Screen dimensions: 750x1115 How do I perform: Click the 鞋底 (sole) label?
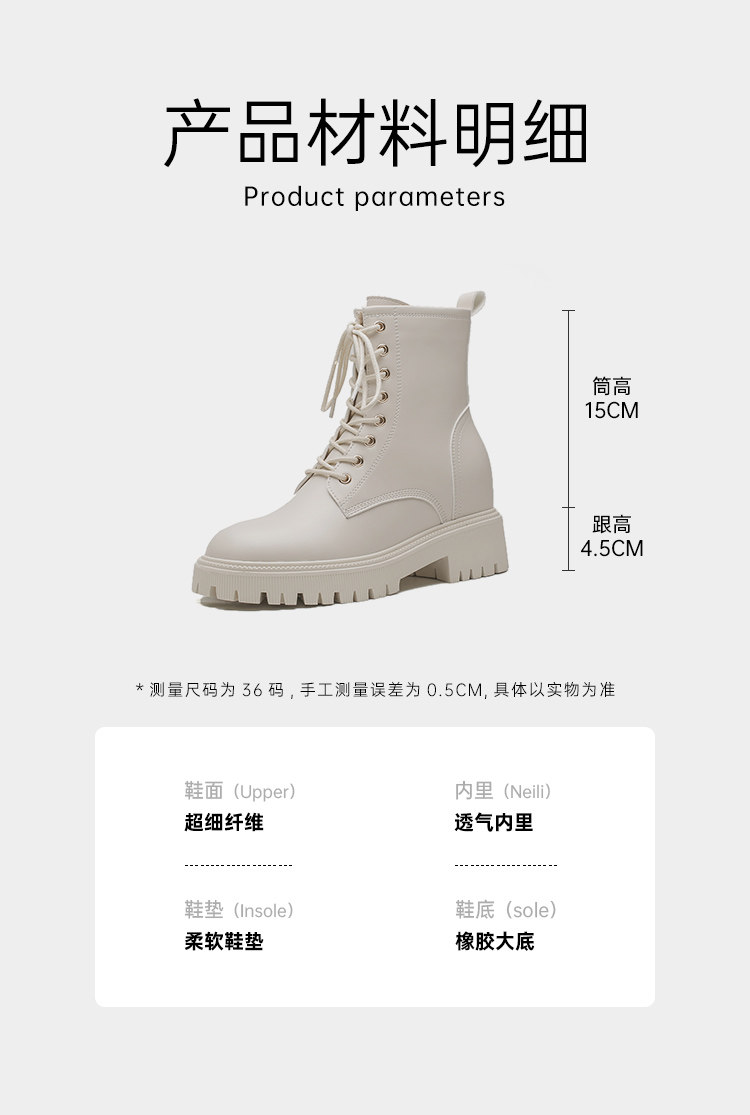click(x=506, y=909)
